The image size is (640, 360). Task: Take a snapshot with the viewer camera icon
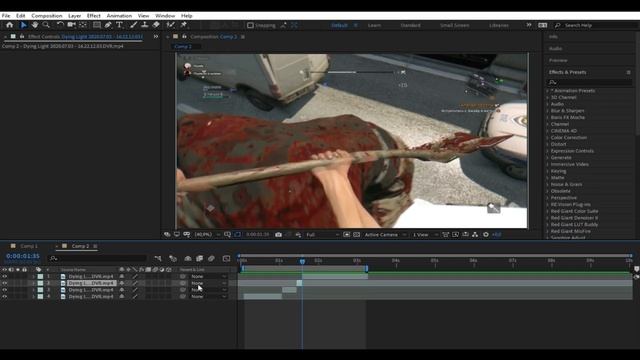pyautogui.click(x=278, y=235)
